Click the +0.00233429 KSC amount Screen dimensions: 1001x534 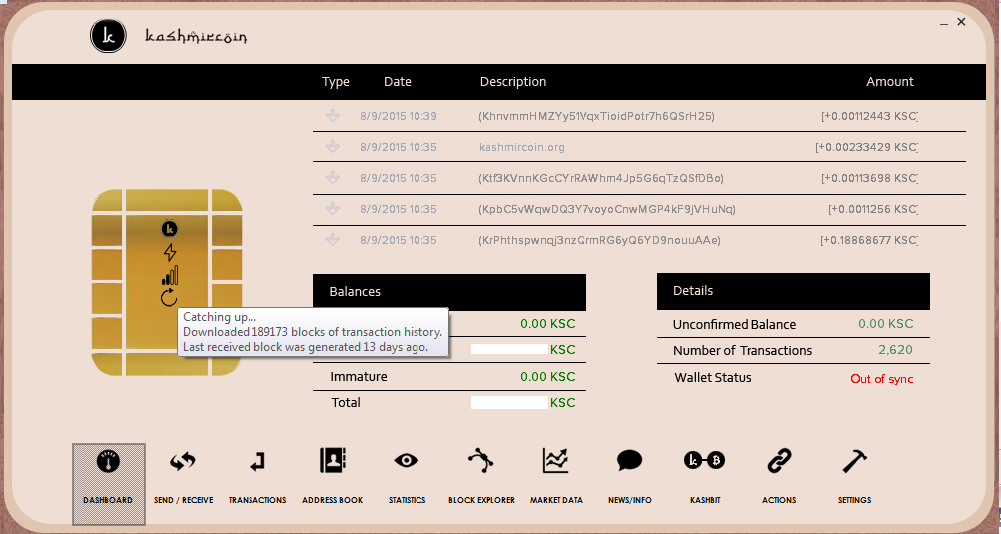click(866, 147)
